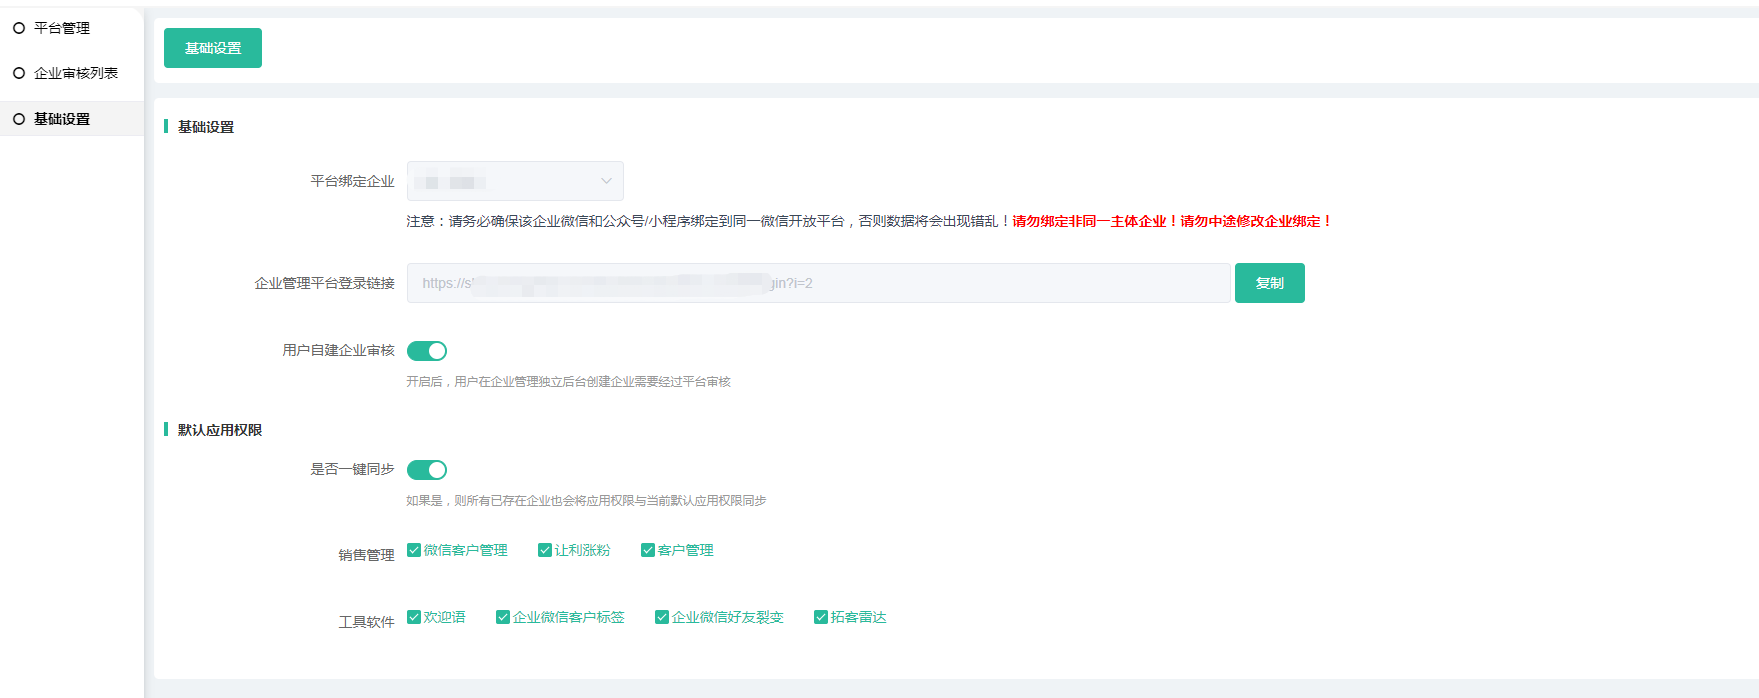This screenshot has width=1759, height=698.
Task: Expand the 平台绑定企业 dropdown arrow
Action: (x=606, y=181)
